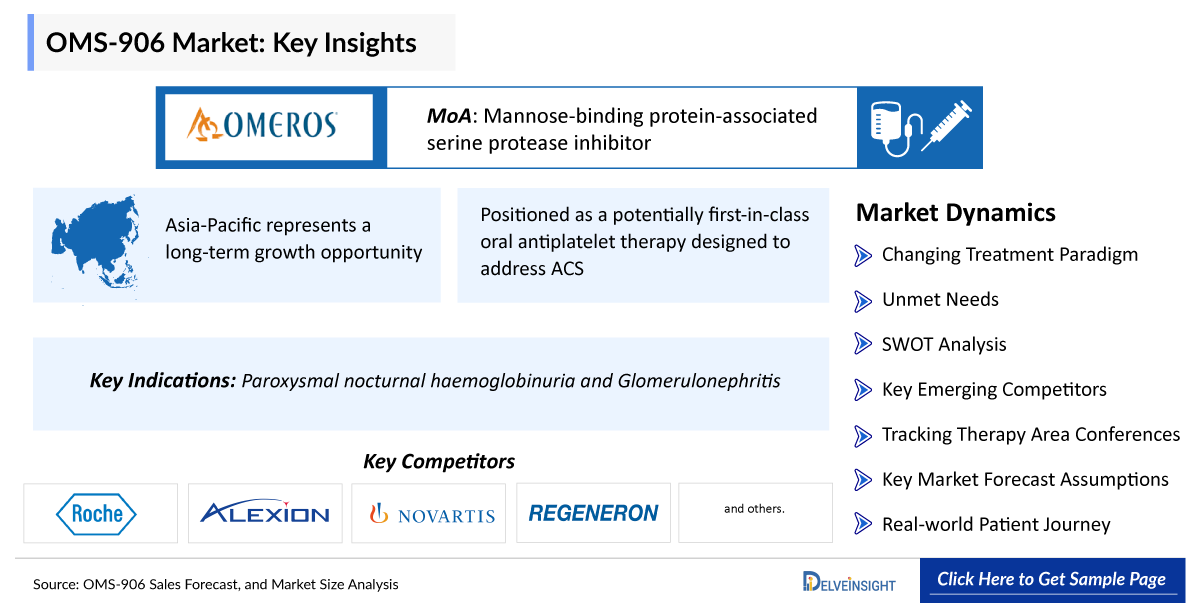This screenshot has height=603, width=1200.
Task: Click the IV bag and syringe icon
Action: (918, 127)
